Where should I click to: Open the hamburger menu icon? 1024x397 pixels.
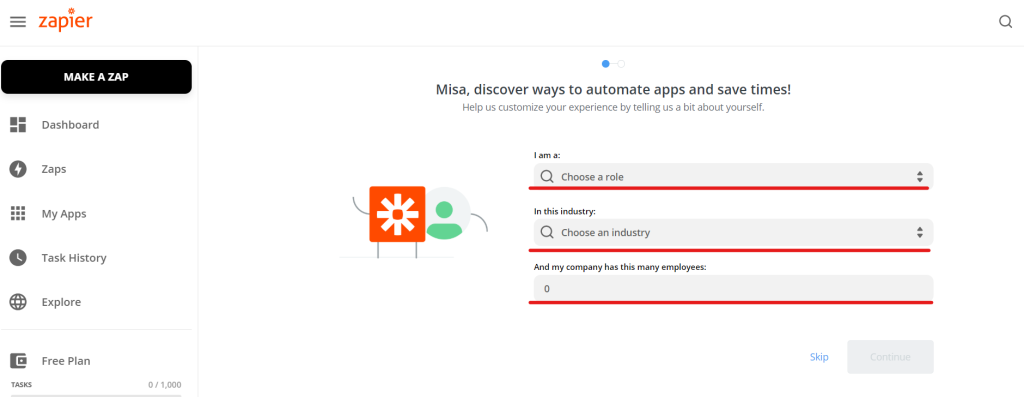click(18, 22)
